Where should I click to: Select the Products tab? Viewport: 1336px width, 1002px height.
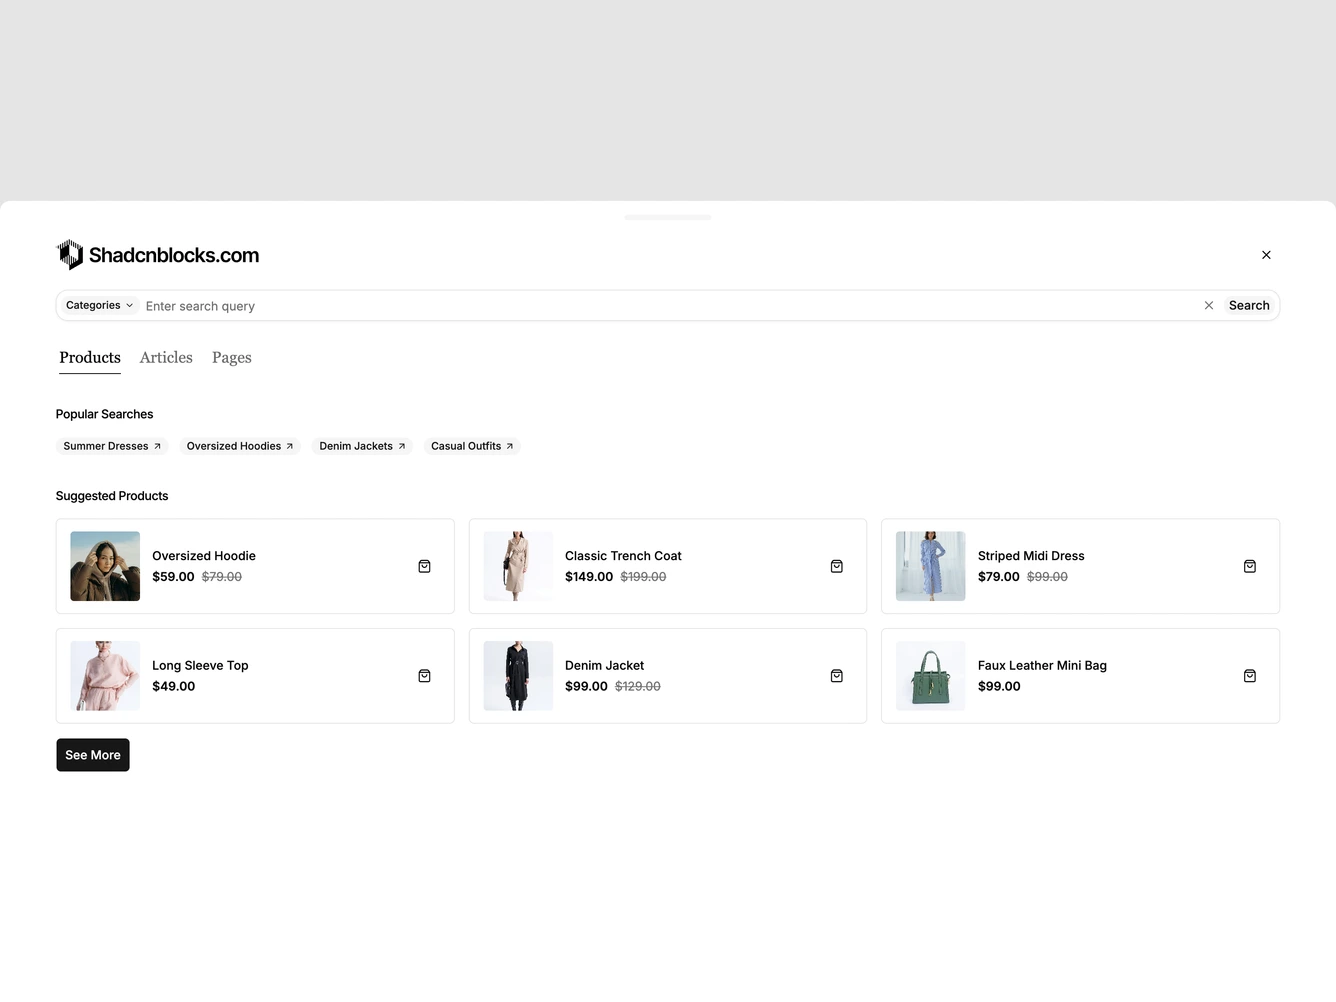point(90,358)
